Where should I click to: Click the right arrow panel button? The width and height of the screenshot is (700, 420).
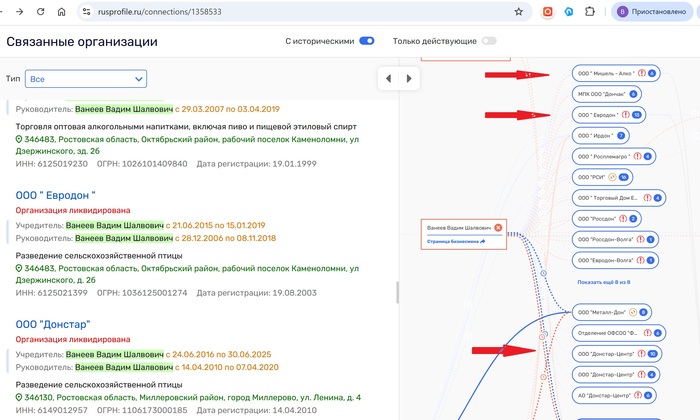pyautogui.click(x=409, y=79)
